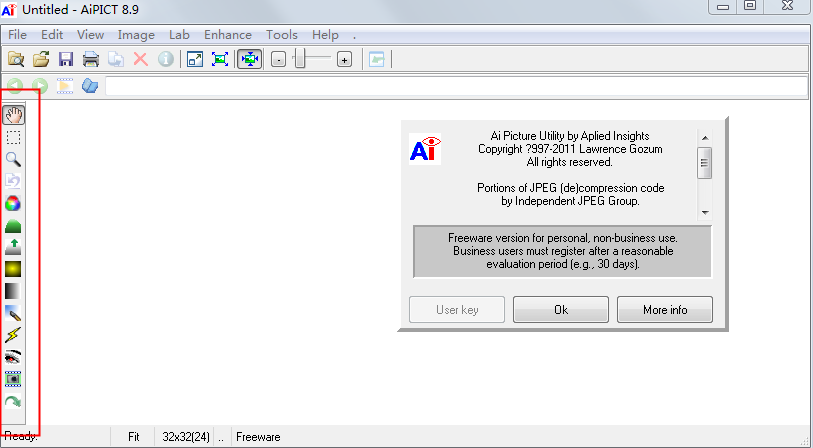Click the User key button

coord(457,310)
